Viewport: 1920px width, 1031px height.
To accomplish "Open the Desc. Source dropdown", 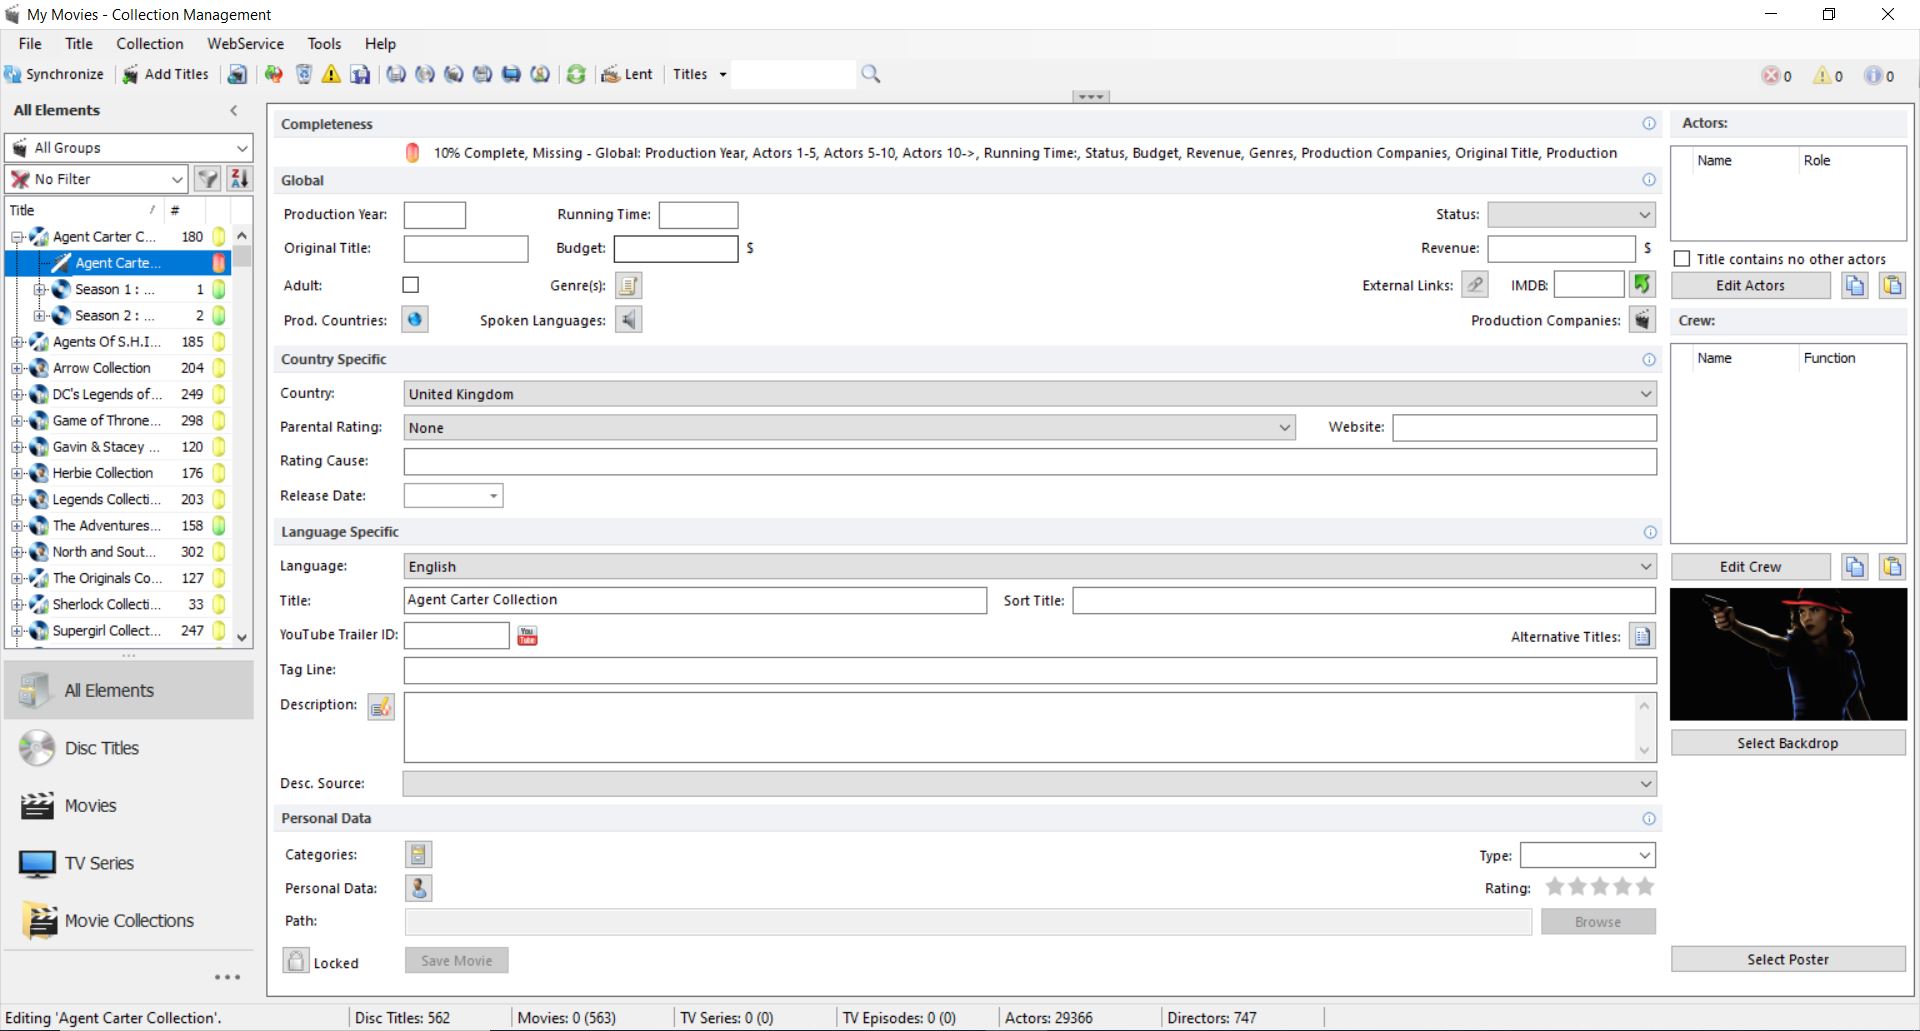I will pyautogui.click(x=1030, y=784).
